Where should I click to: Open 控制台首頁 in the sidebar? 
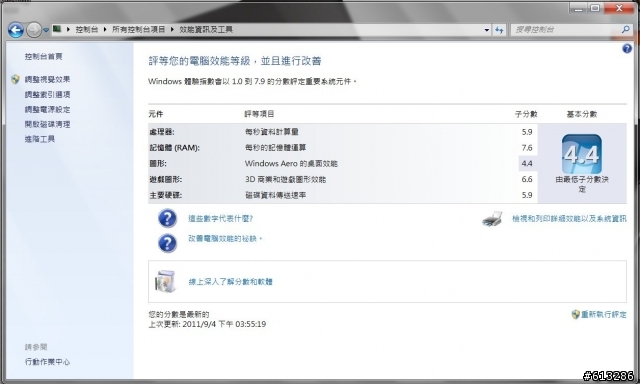43,56
